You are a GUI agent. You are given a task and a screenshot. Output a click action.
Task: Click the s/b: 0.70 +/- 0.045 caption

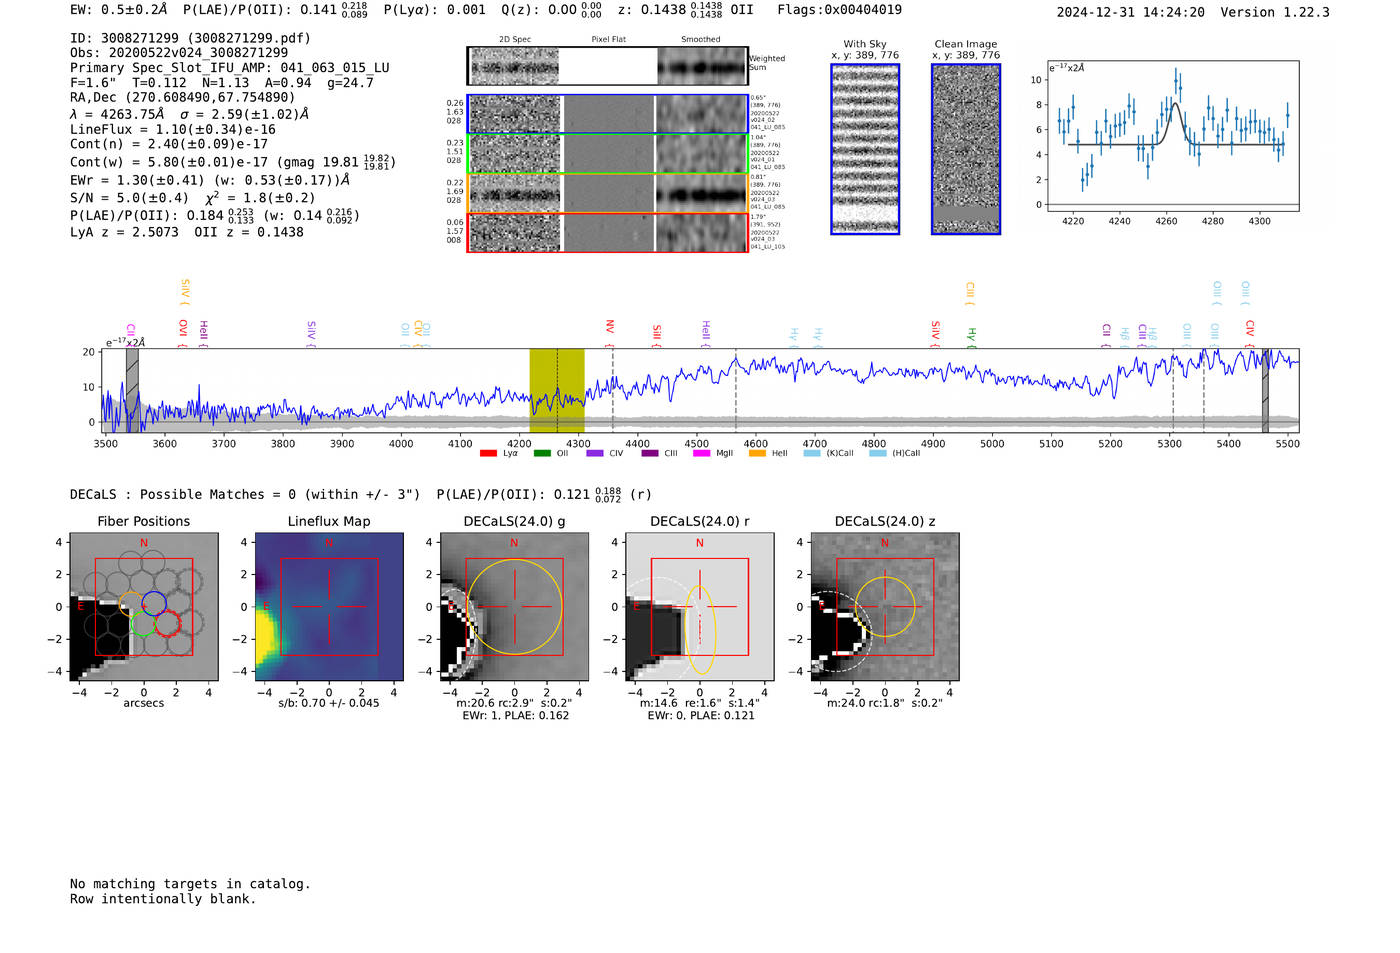pos(329,703)
